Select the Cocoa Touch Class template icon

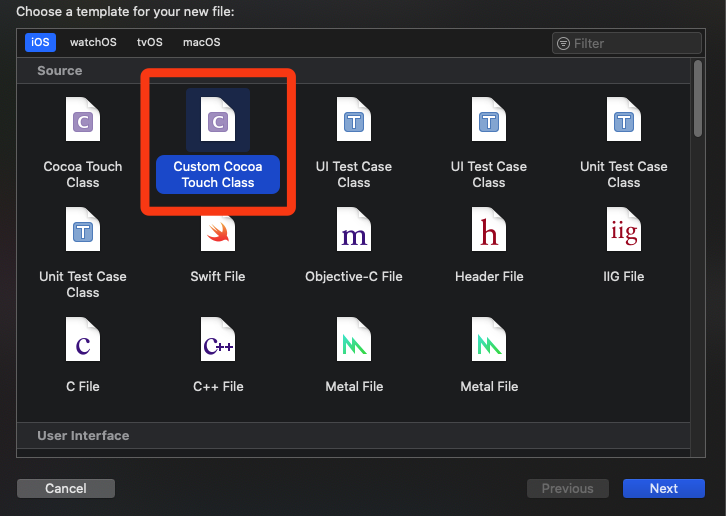[83, 120]
